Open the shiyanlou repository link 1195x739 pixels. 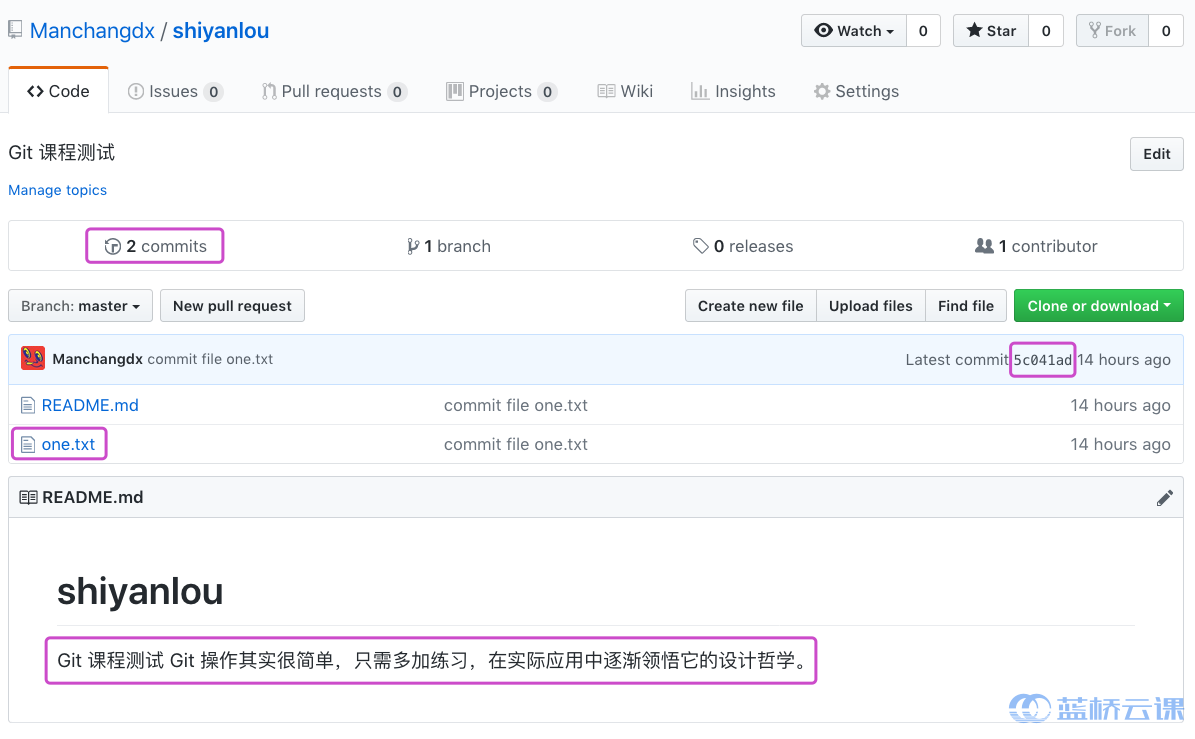pos(221,30)
